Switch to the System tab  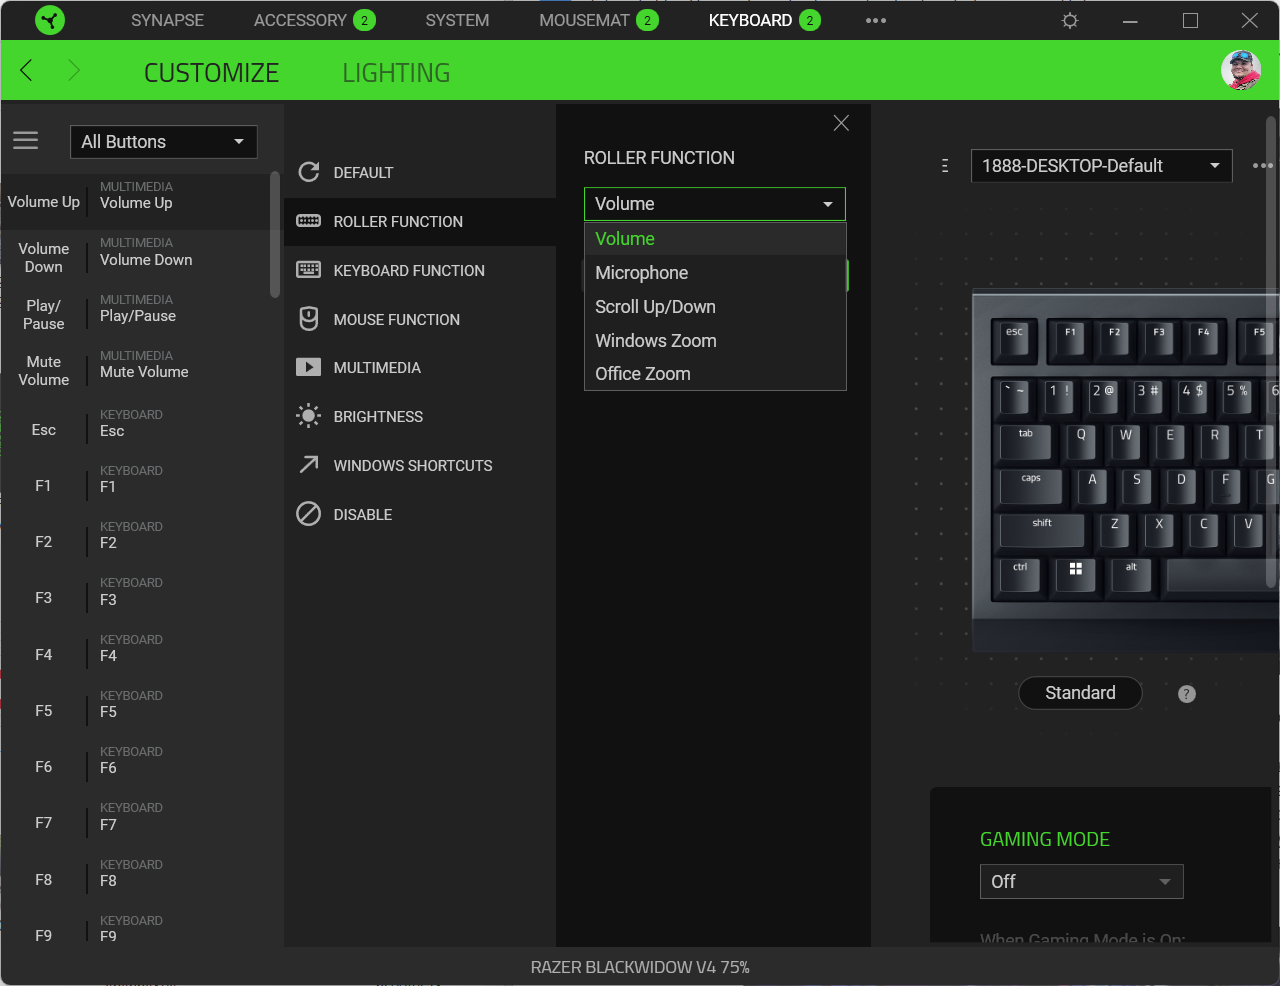pos(457,20)
